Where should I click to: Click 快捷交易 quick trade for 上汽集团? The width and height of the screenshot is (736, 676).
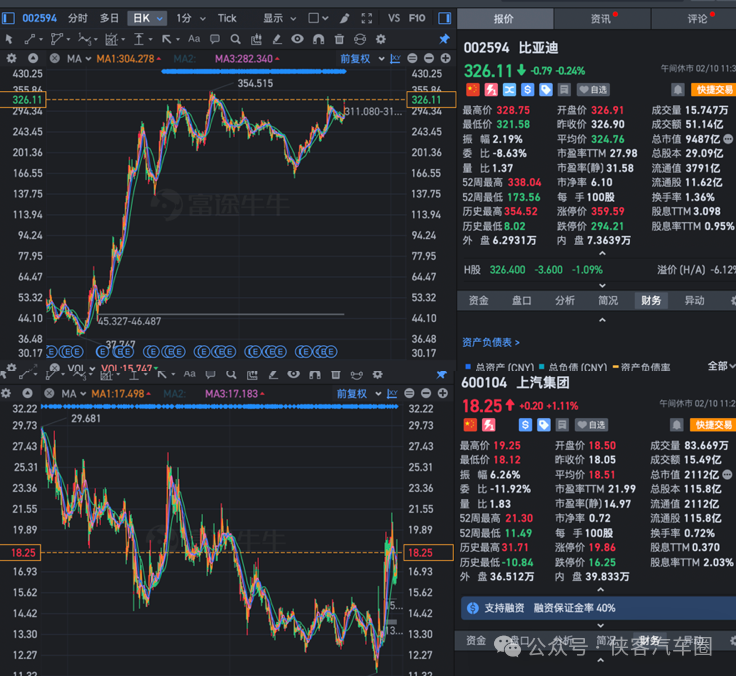click(713, 425)
